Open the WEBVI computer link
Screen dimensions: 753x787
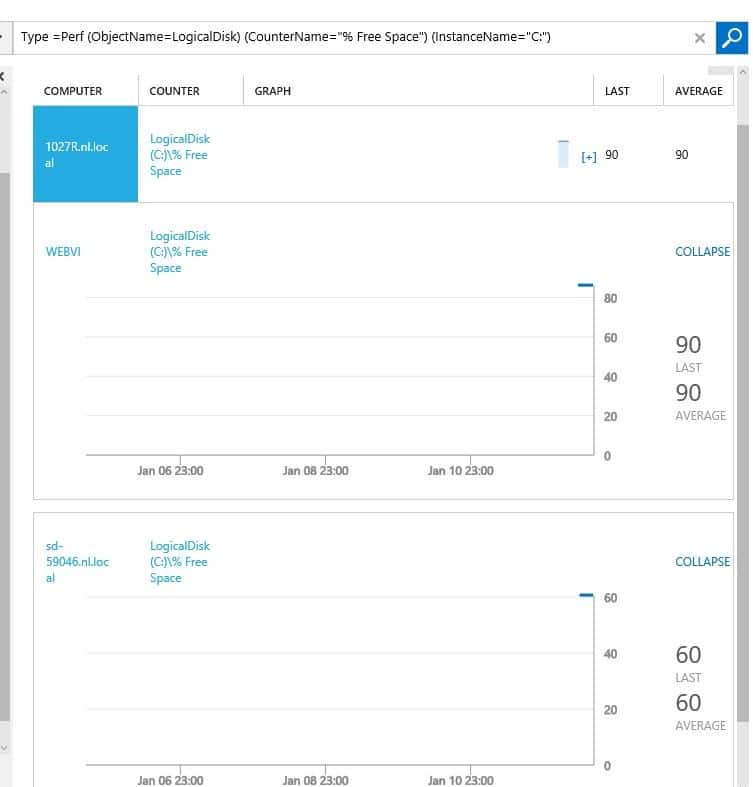point(63,252)
